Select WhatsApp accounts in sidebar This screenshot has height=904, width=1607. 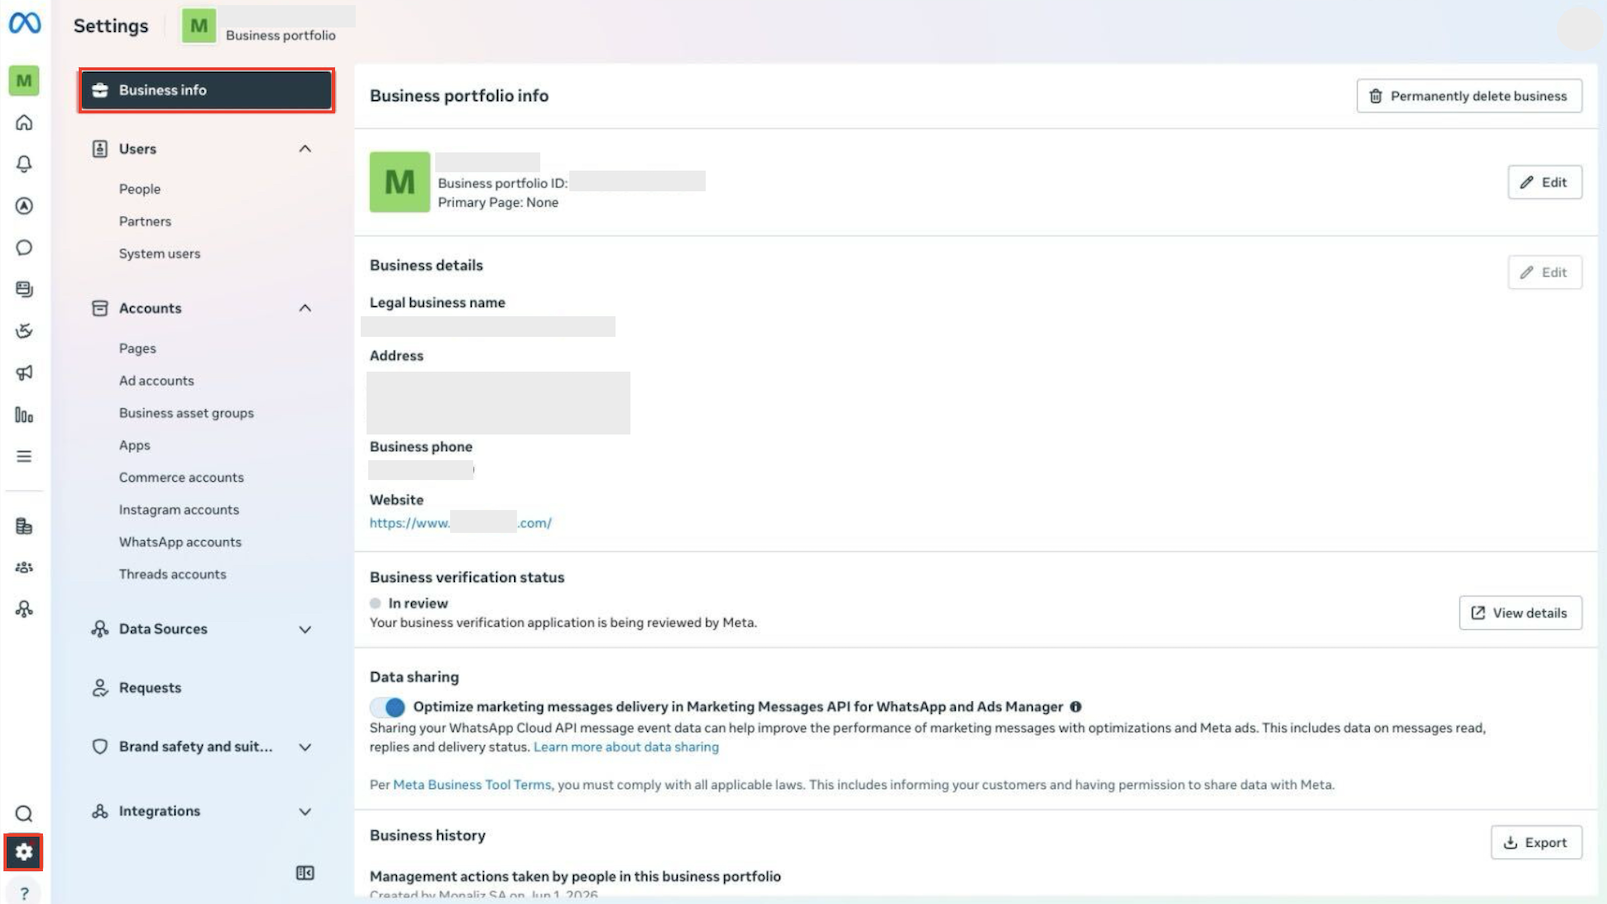180,542
